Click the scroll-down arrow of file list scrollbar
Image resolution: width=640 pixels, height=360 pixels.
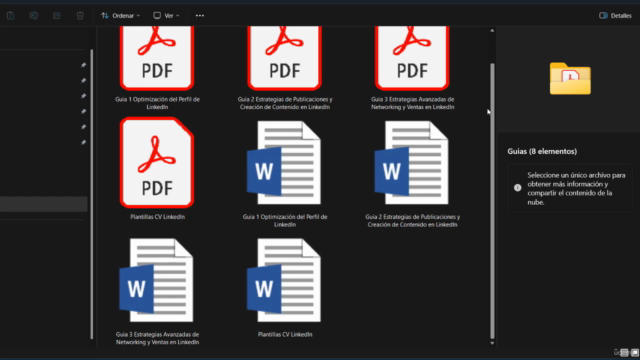coord(492,343)
